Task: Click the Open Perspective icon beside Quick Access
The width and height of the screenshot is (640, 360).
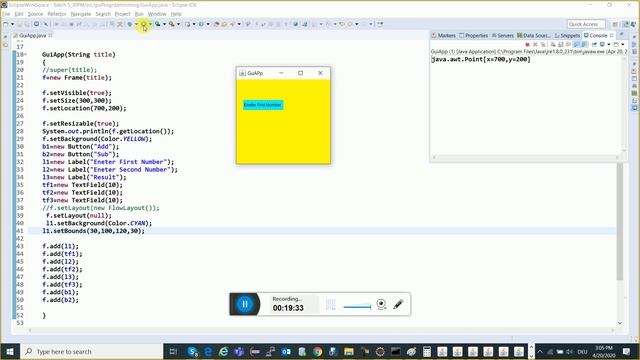Action: click(615, 24)
